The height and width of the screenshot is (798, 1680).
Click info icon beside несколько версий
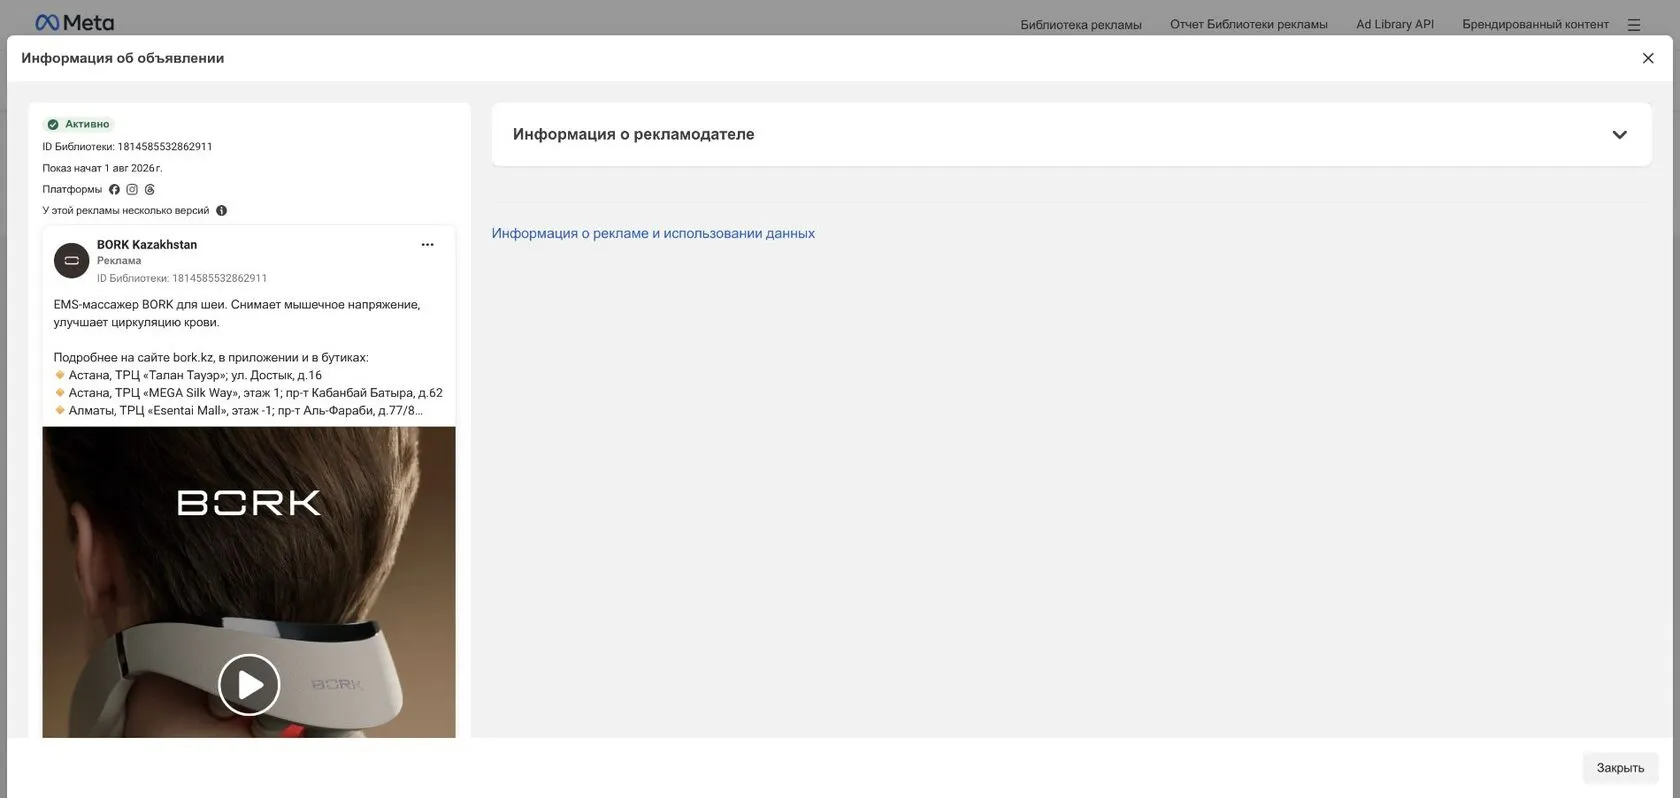pyautogui.click(x=222, y=211)
